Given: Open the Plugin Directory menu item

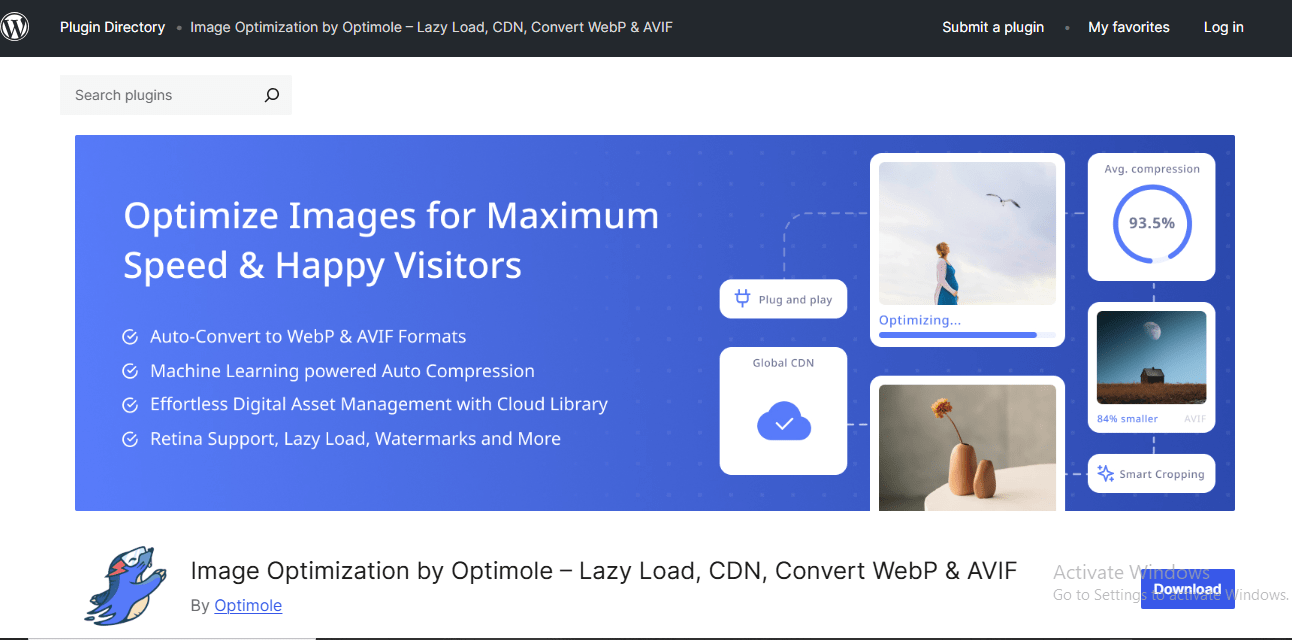Looking at the screenshot, I should pos(112,27).
